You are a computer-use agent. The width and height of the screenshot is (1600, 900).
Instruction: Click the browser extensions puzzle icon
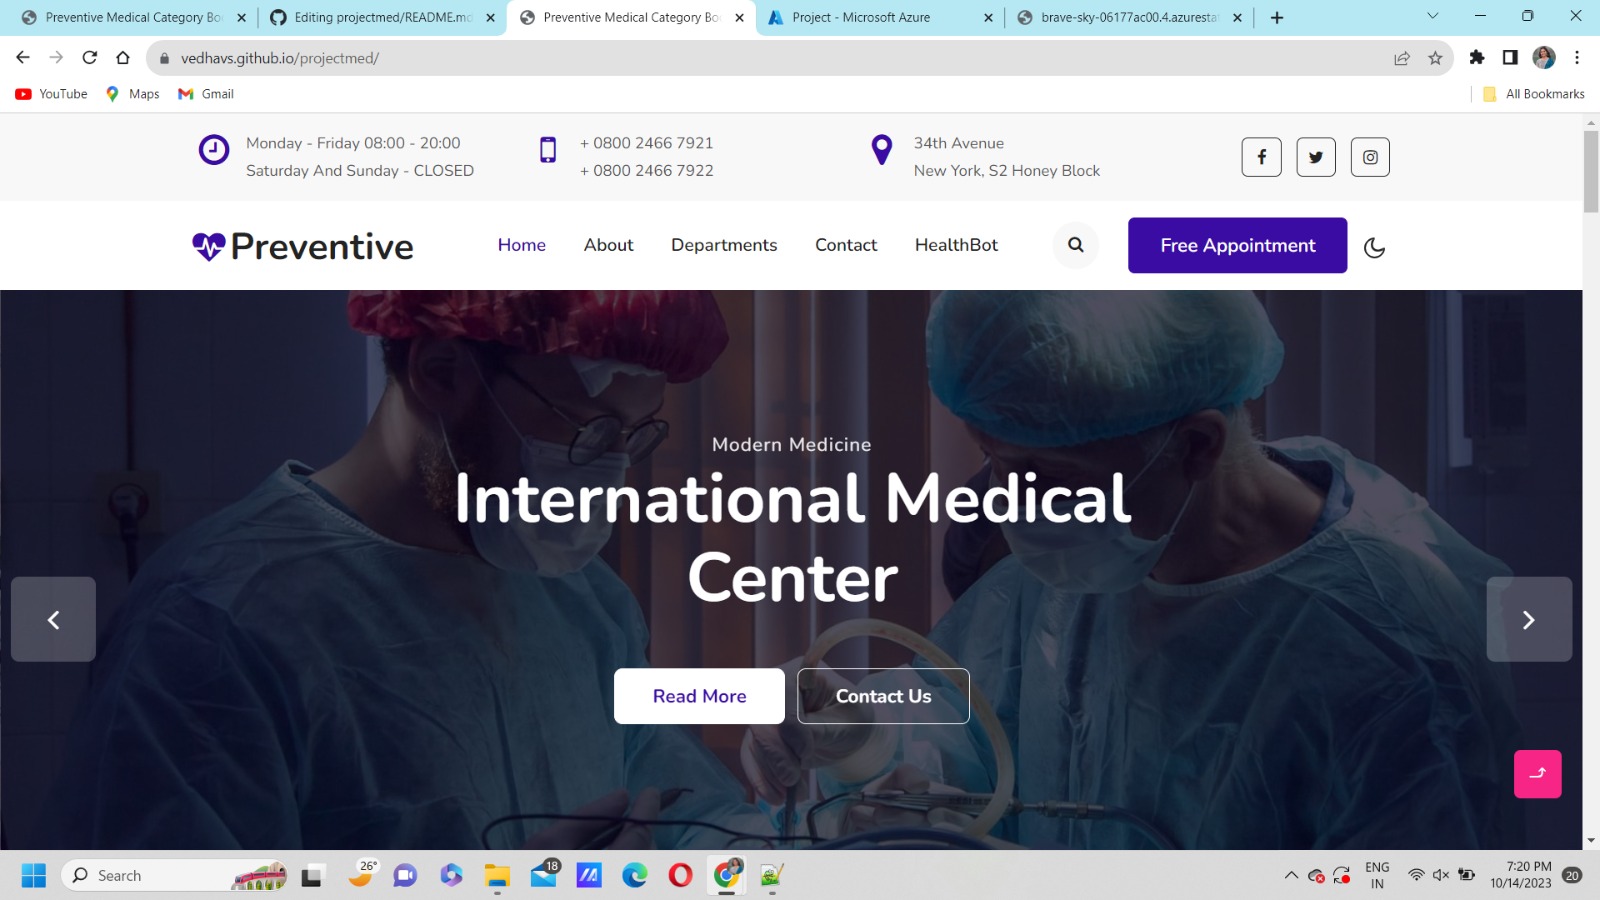pyautogui.click(x=1477, y=57)
